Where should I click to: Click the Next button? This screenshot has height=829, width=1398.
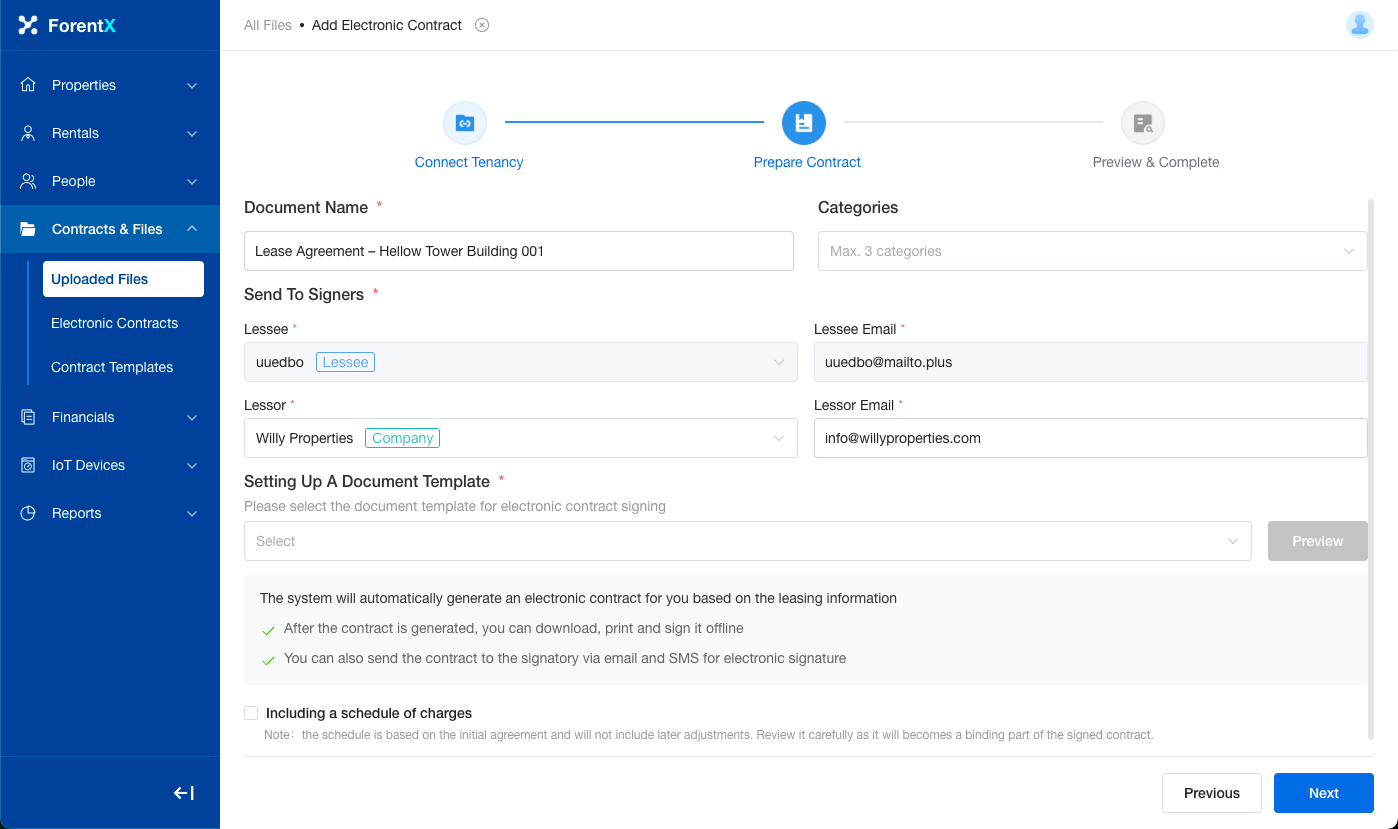[1323, 793]
